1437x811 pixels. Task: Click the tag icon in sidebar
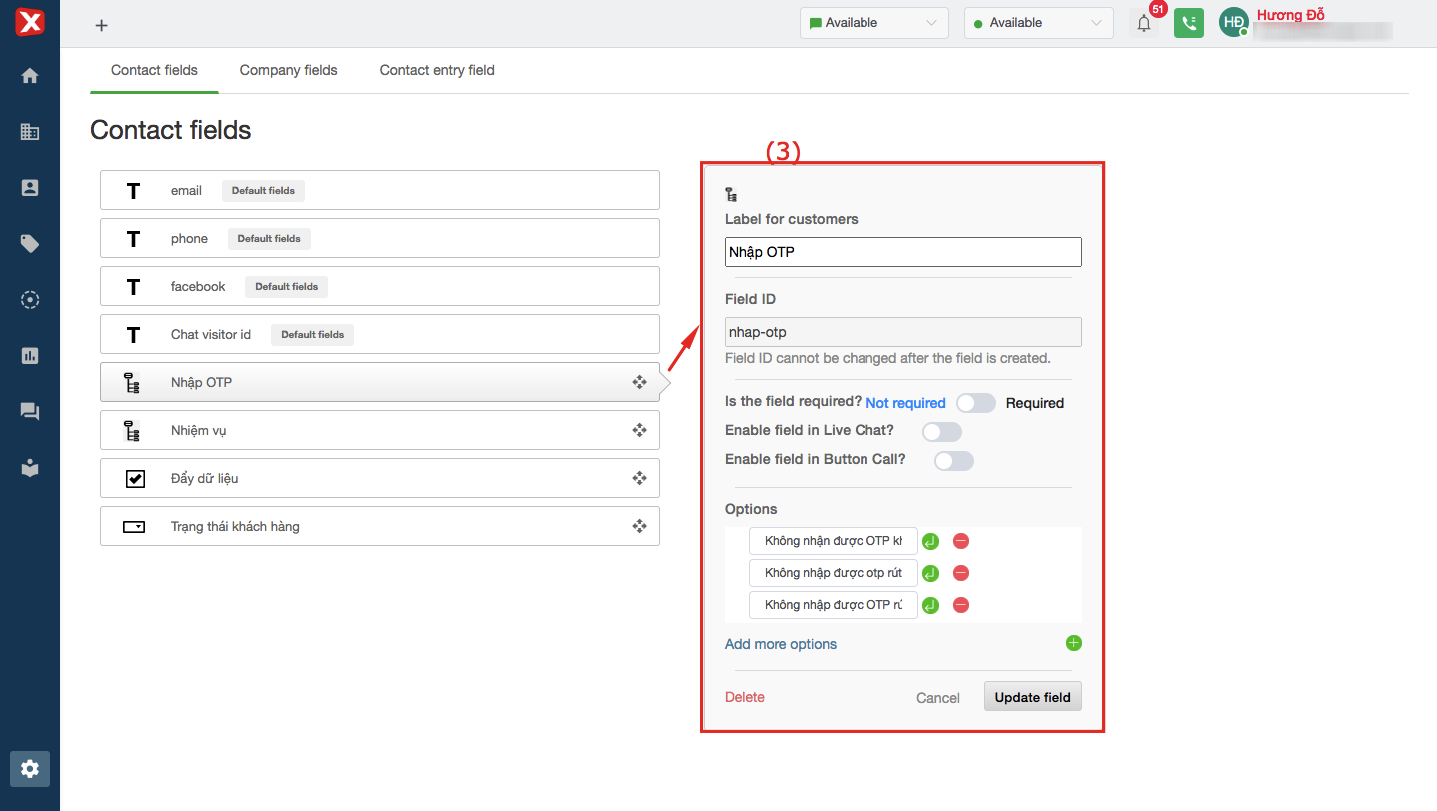(30, 243)
